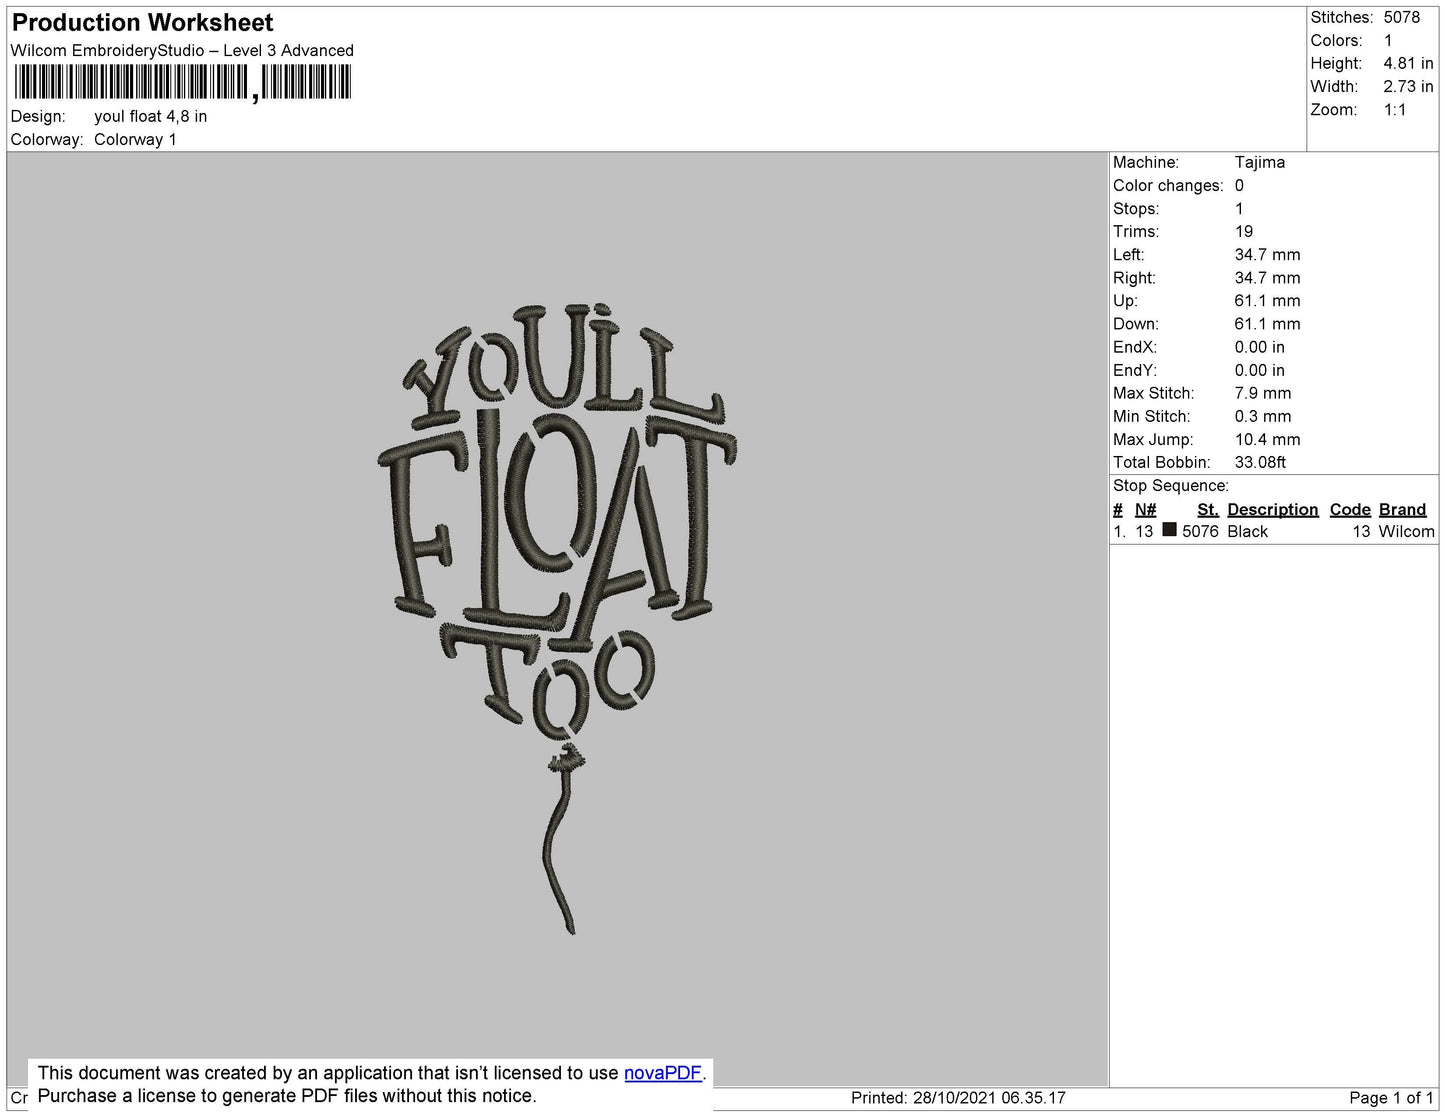Select the Machine value Tajima
Image resolution: width=1445 pixels, height=1117 pixels.
click(1260, 162)
